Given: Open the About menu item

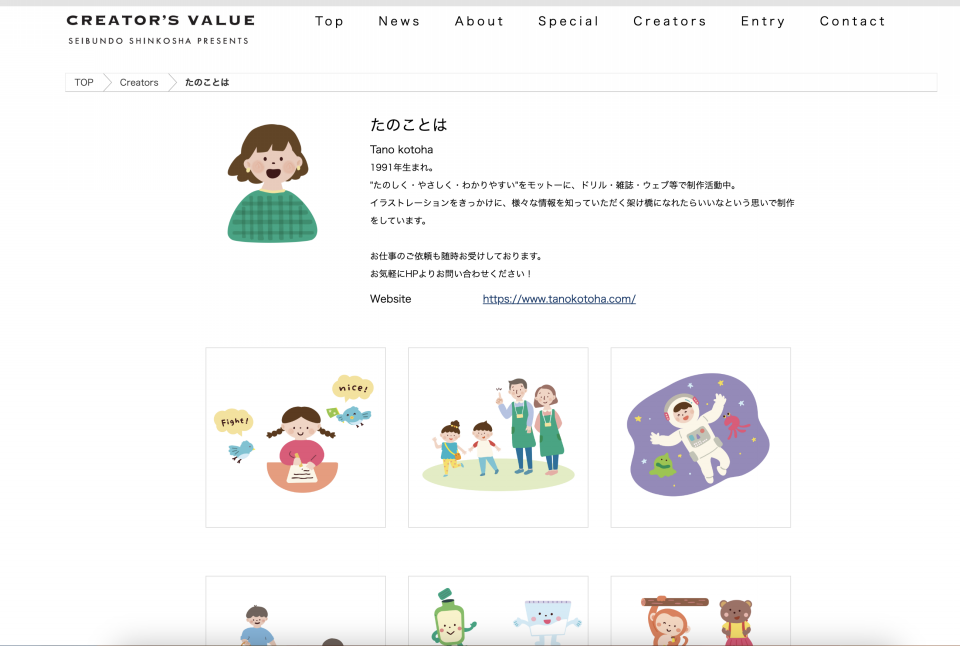Looking at the screenshot, I should (479, 21).
